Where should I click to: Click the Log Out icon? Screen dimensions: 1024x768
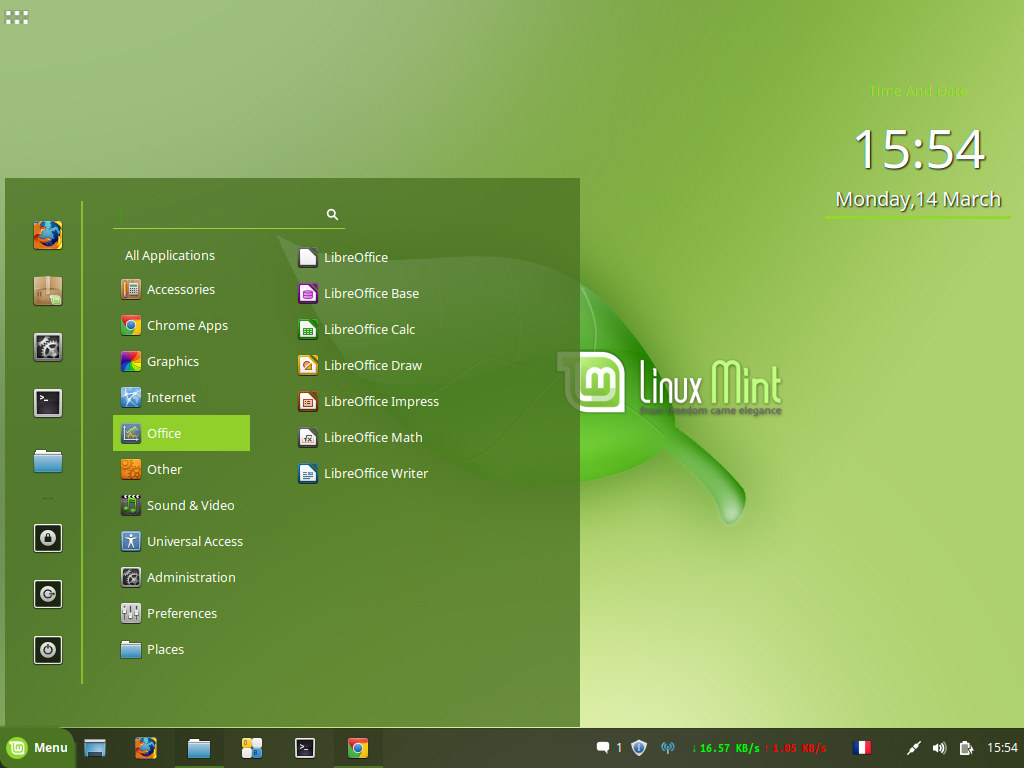48,594
